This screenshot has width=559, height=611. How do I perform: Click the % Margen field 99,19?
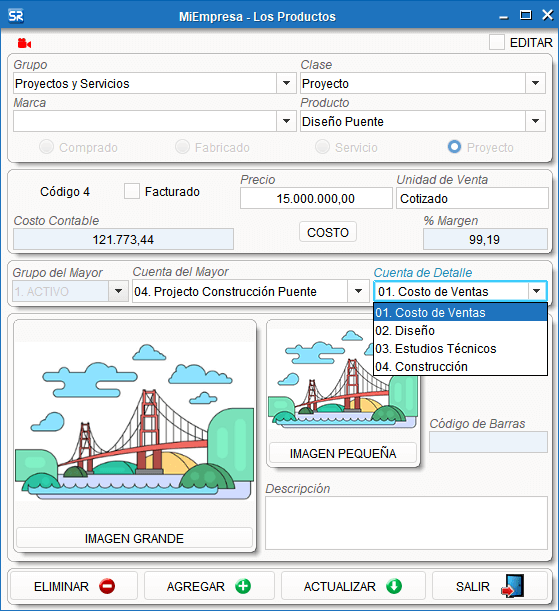coord(485,239)
